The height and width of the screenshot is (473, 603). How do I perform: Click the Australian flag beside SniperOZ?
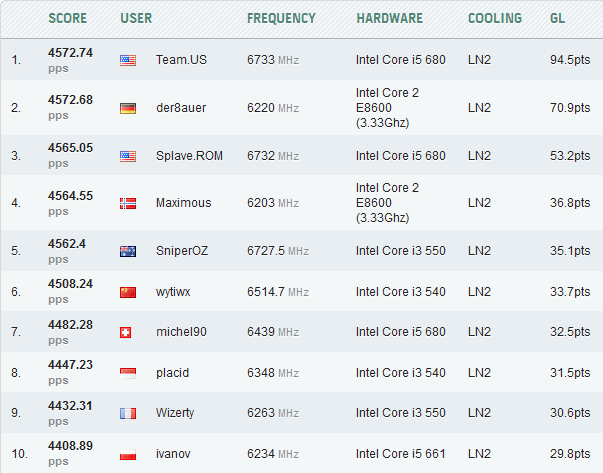128,251
